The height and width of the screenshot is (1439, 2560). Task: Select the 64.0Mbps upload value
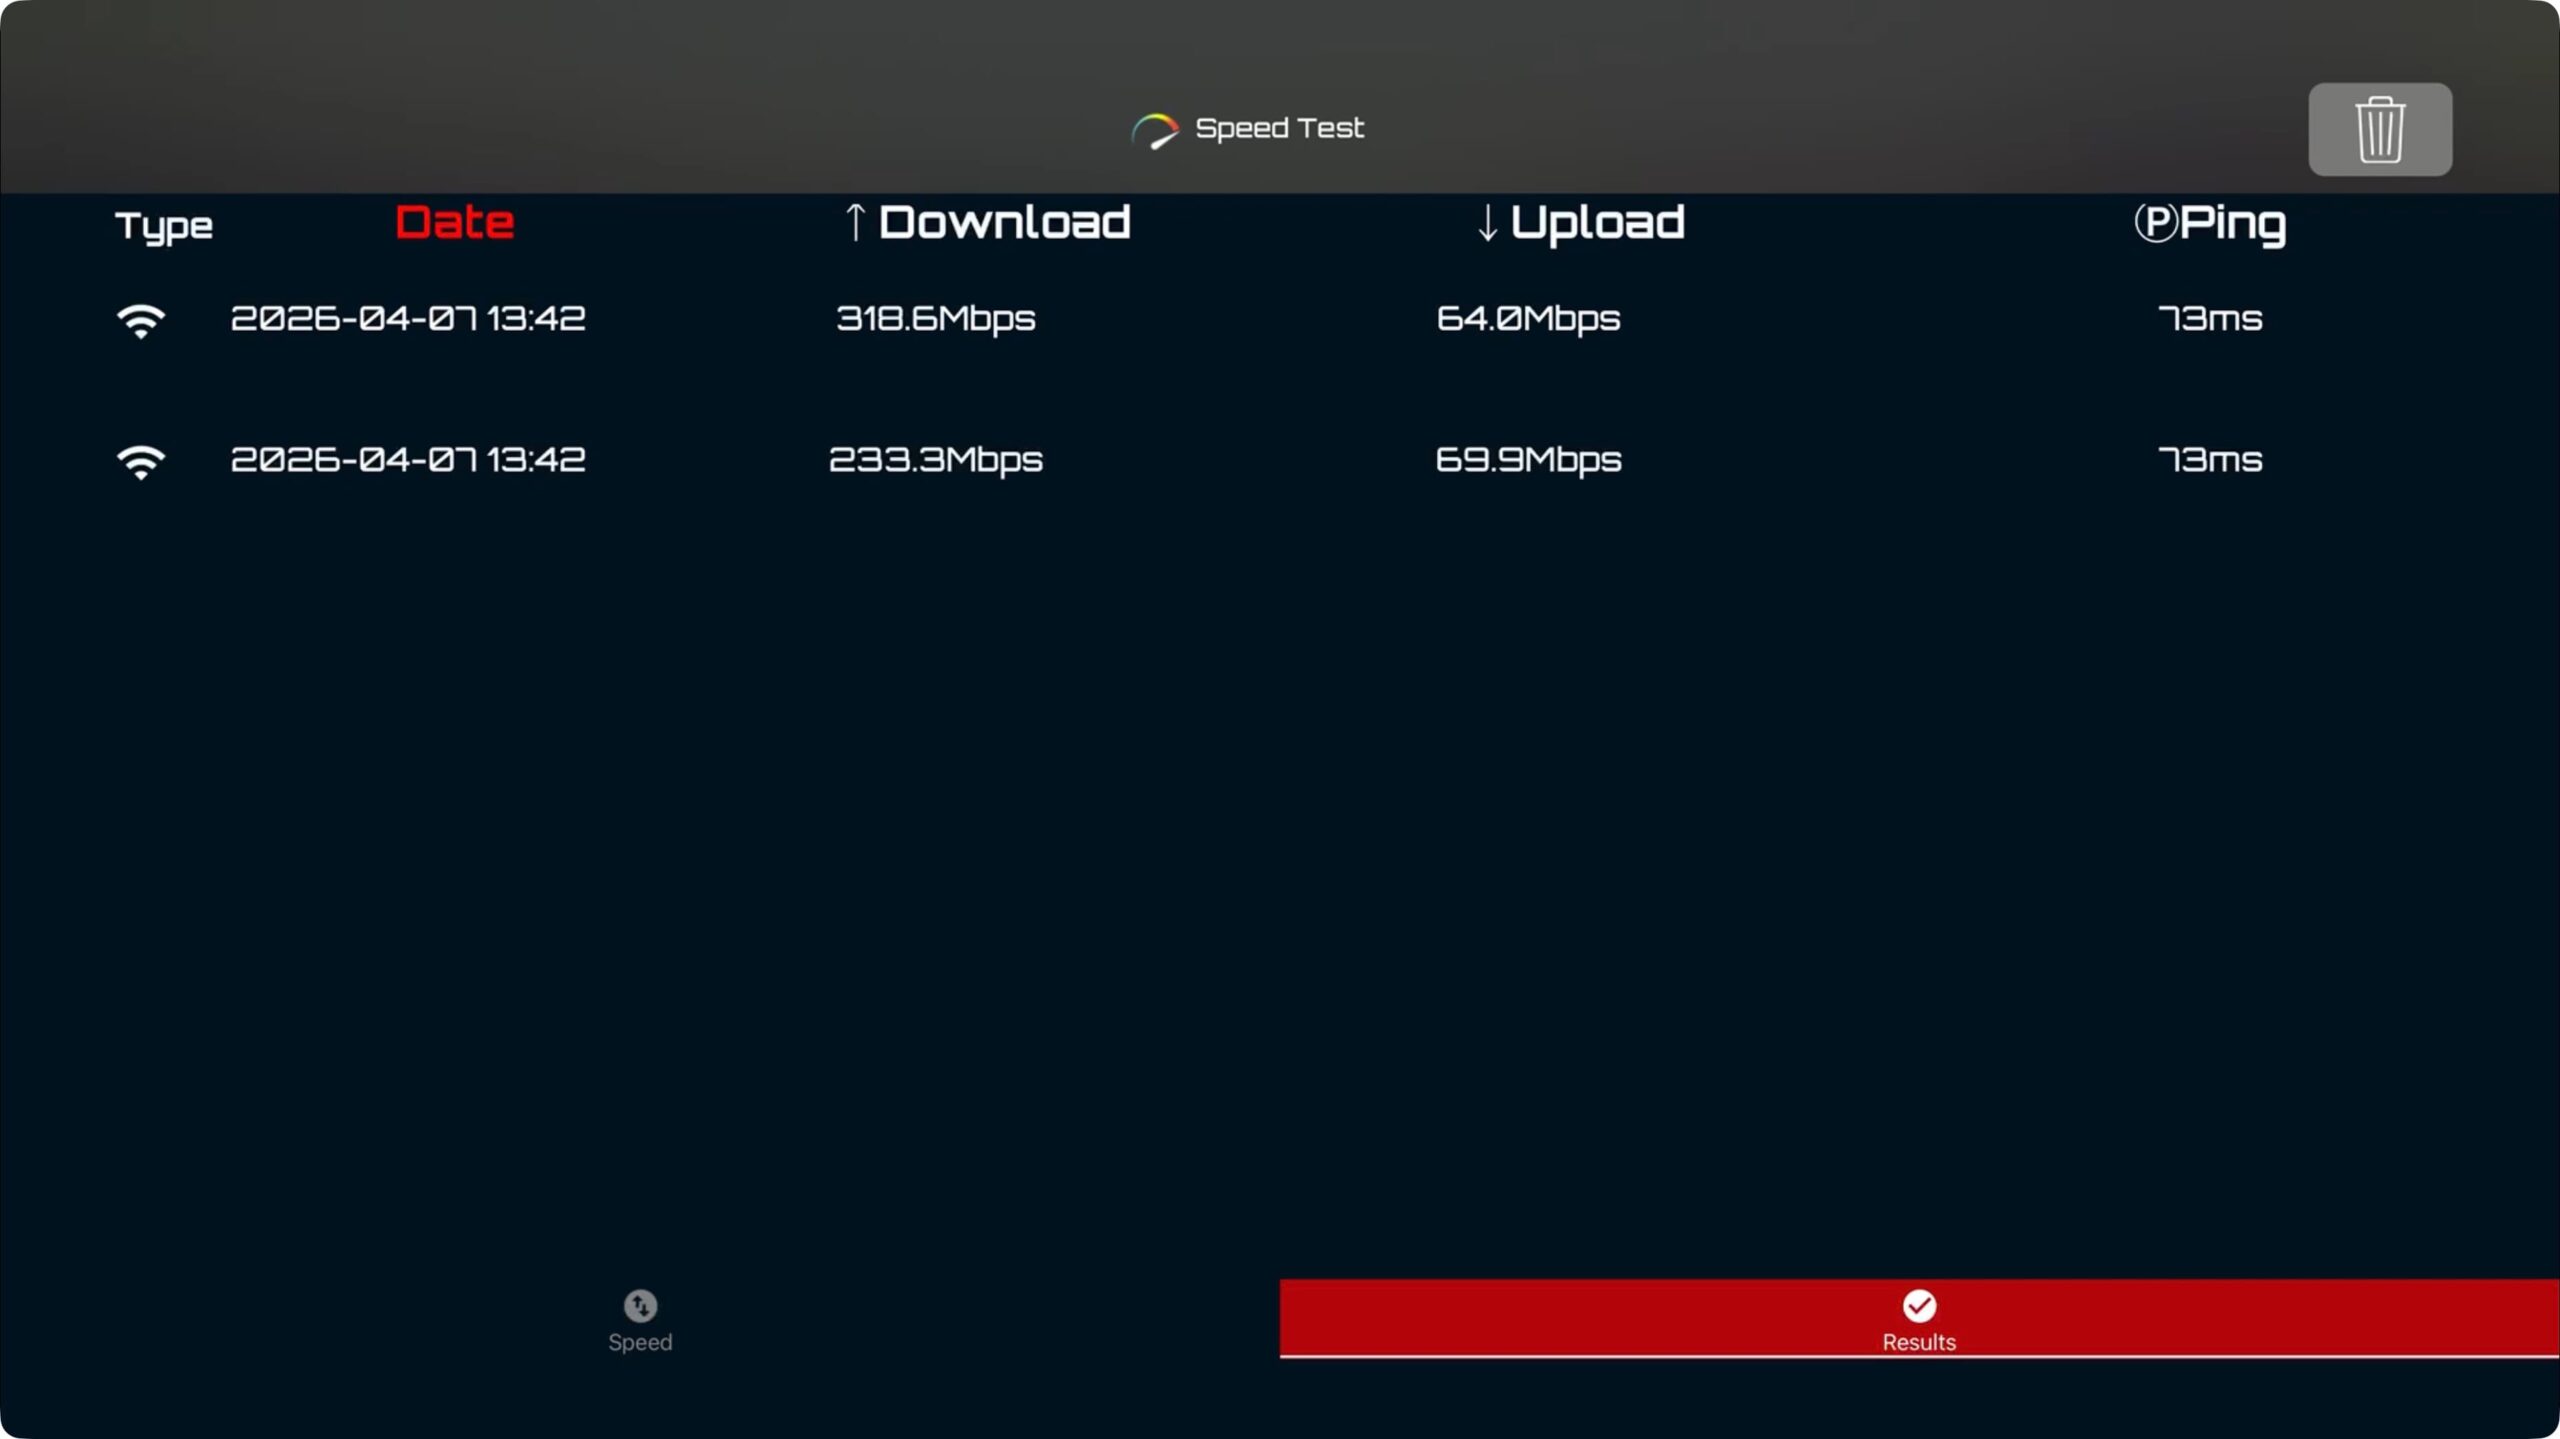(1528, 318)
